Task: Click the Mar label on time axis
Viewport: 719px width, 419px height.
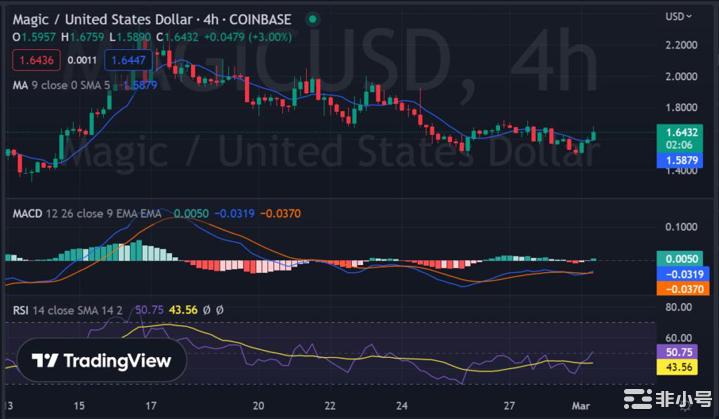Action: tap(581, 406)
